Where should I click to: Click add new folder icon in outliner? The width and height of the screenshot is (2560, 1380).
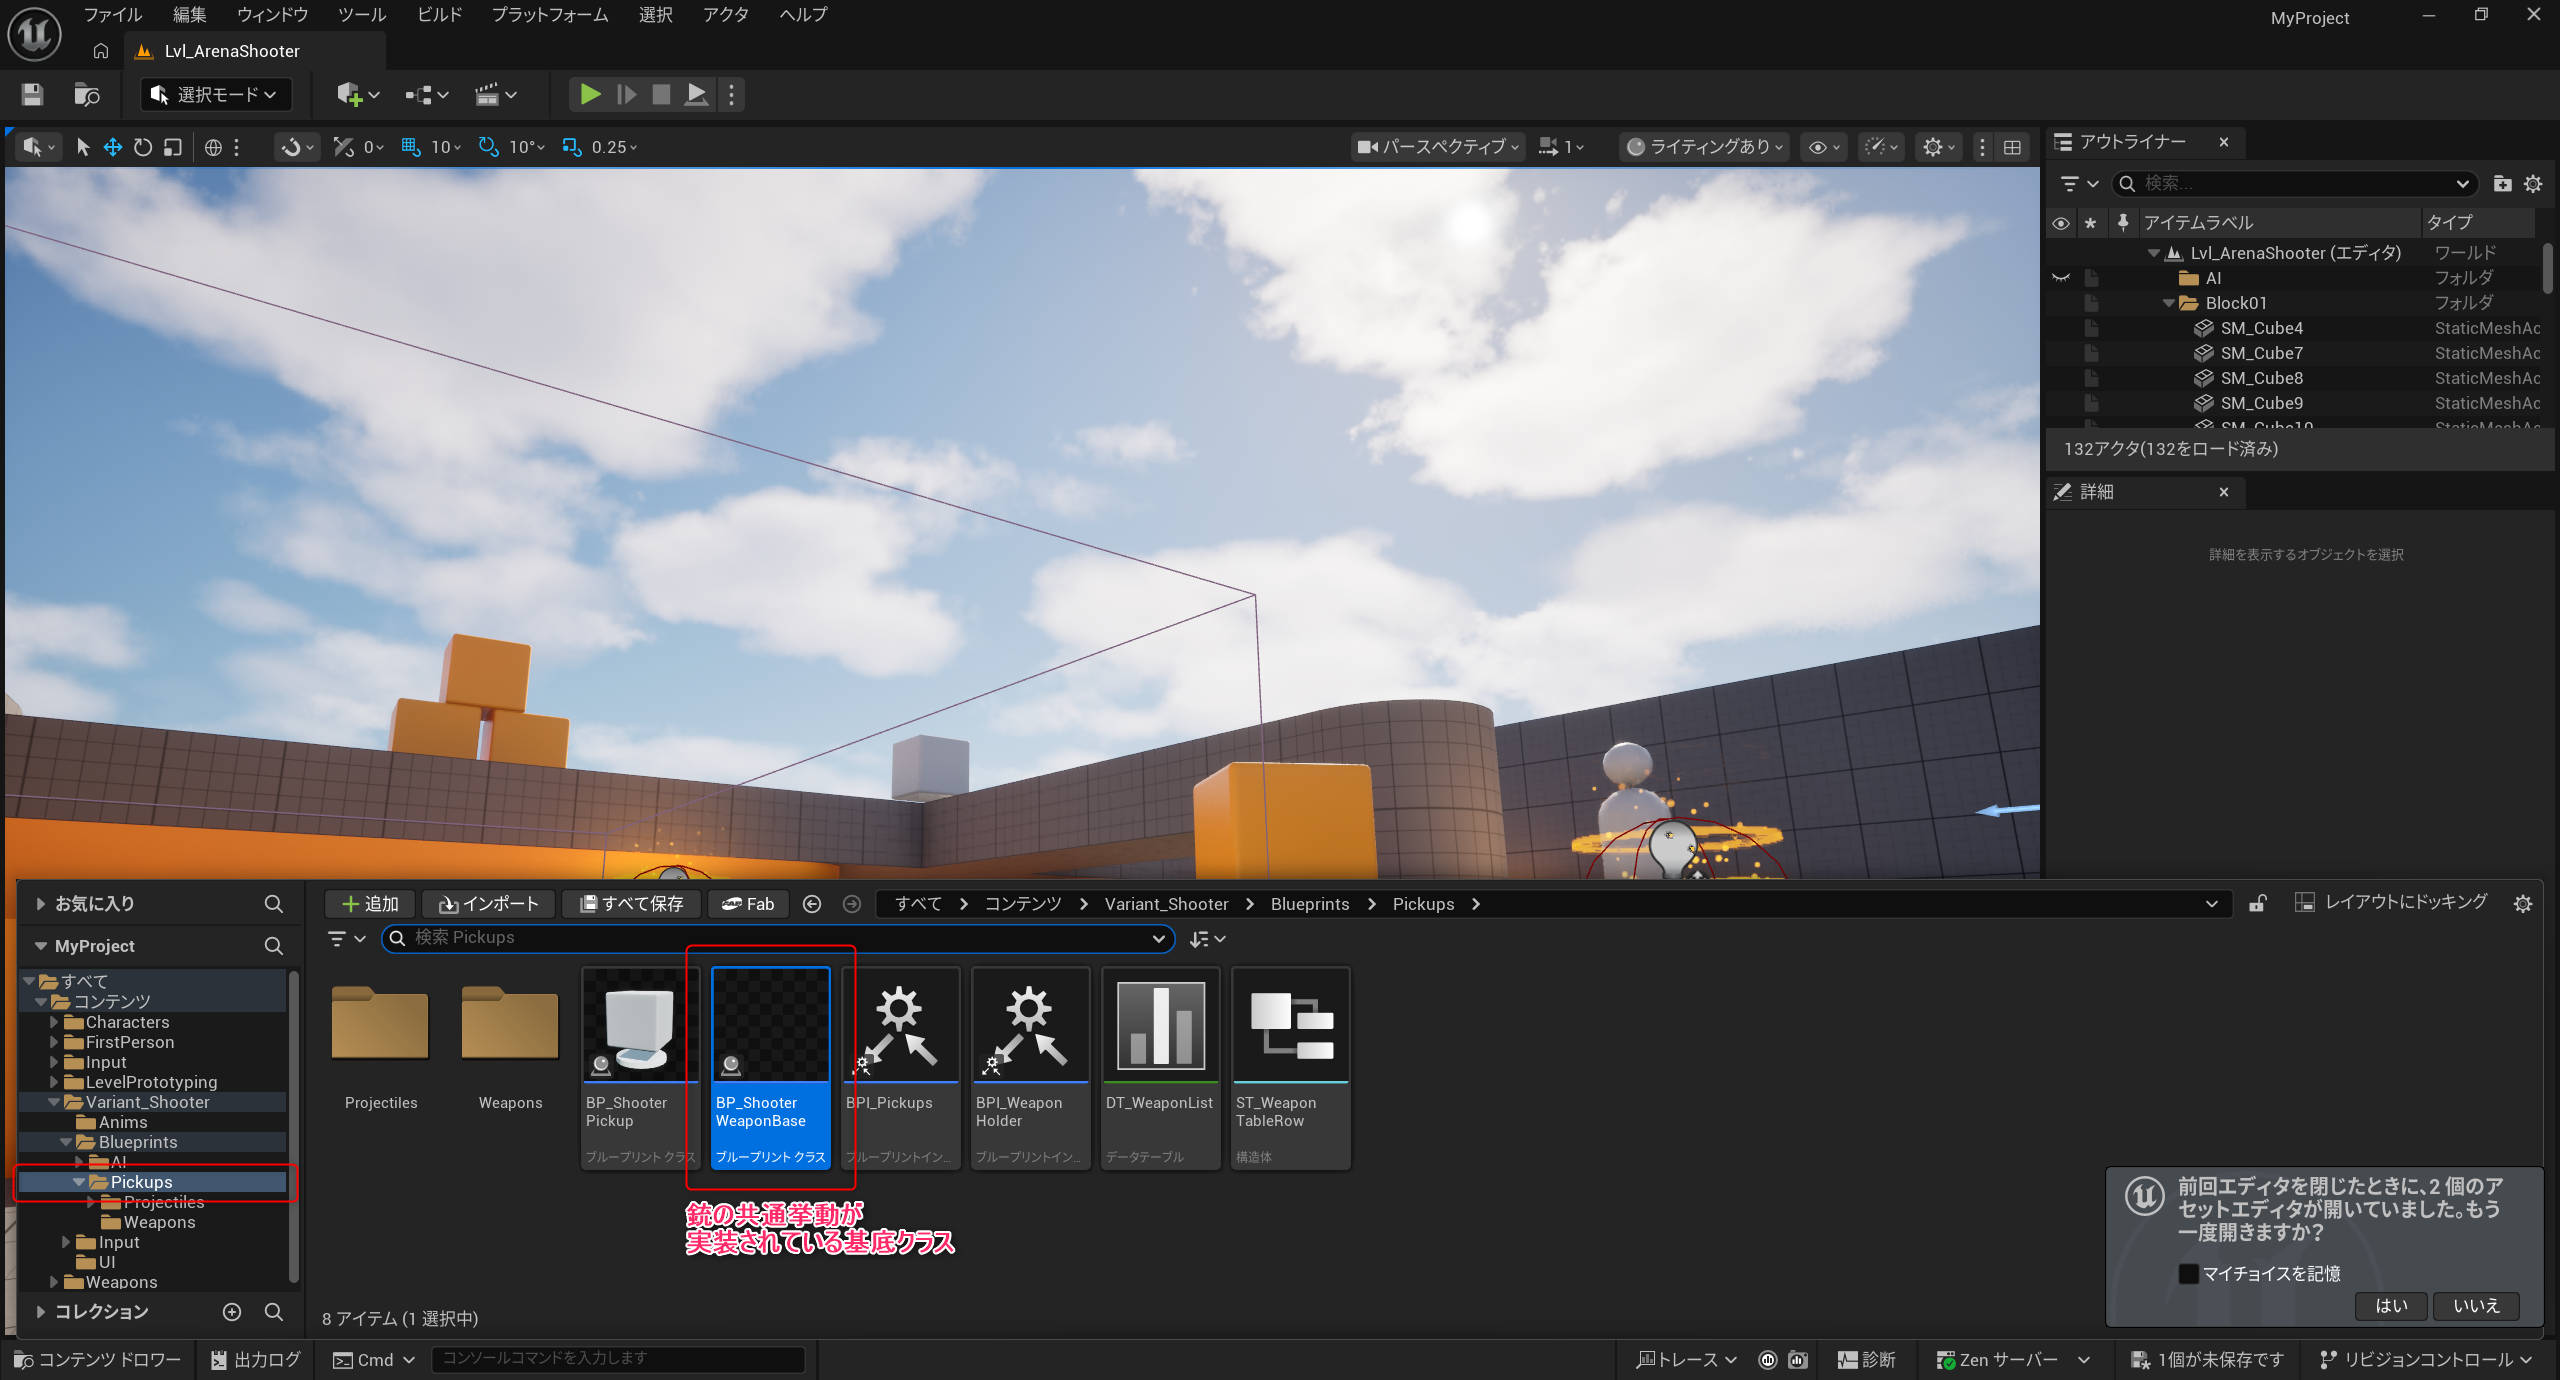(2502, 183)
